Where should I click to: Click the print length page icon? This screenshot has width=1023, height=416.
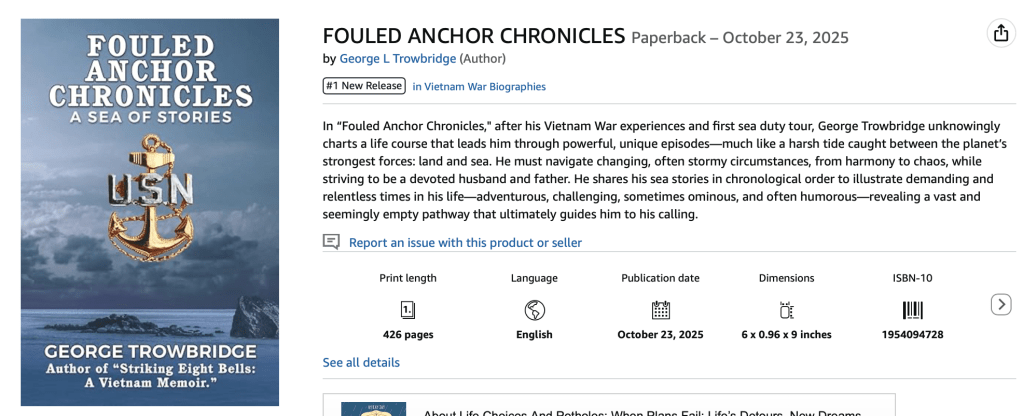(x=408, y=309)
